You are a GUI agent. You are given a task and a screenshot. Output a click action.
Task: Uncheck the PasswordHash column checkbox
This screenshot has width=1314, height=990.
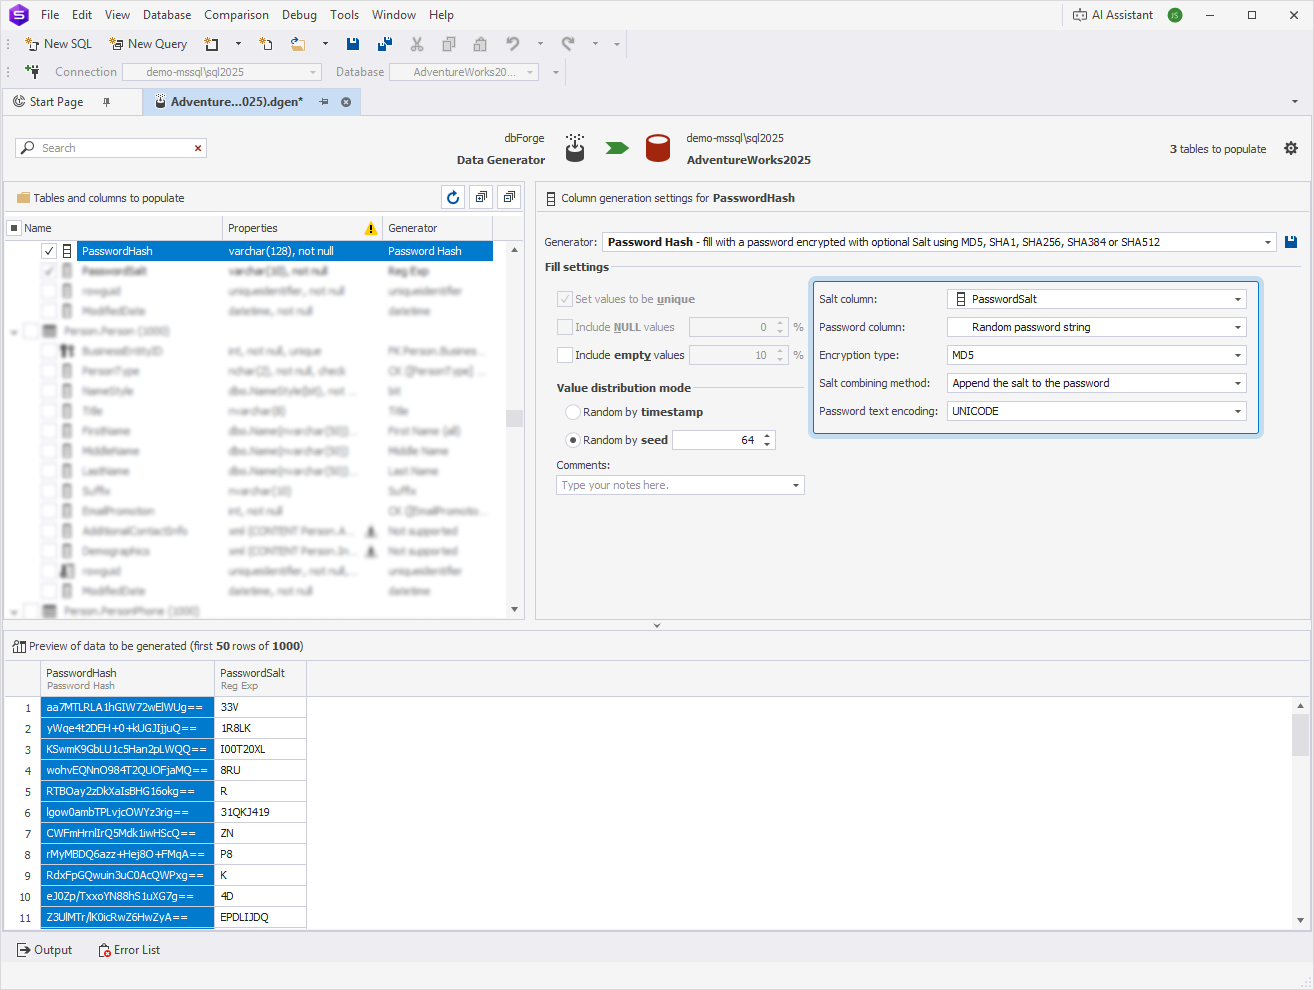49,251
